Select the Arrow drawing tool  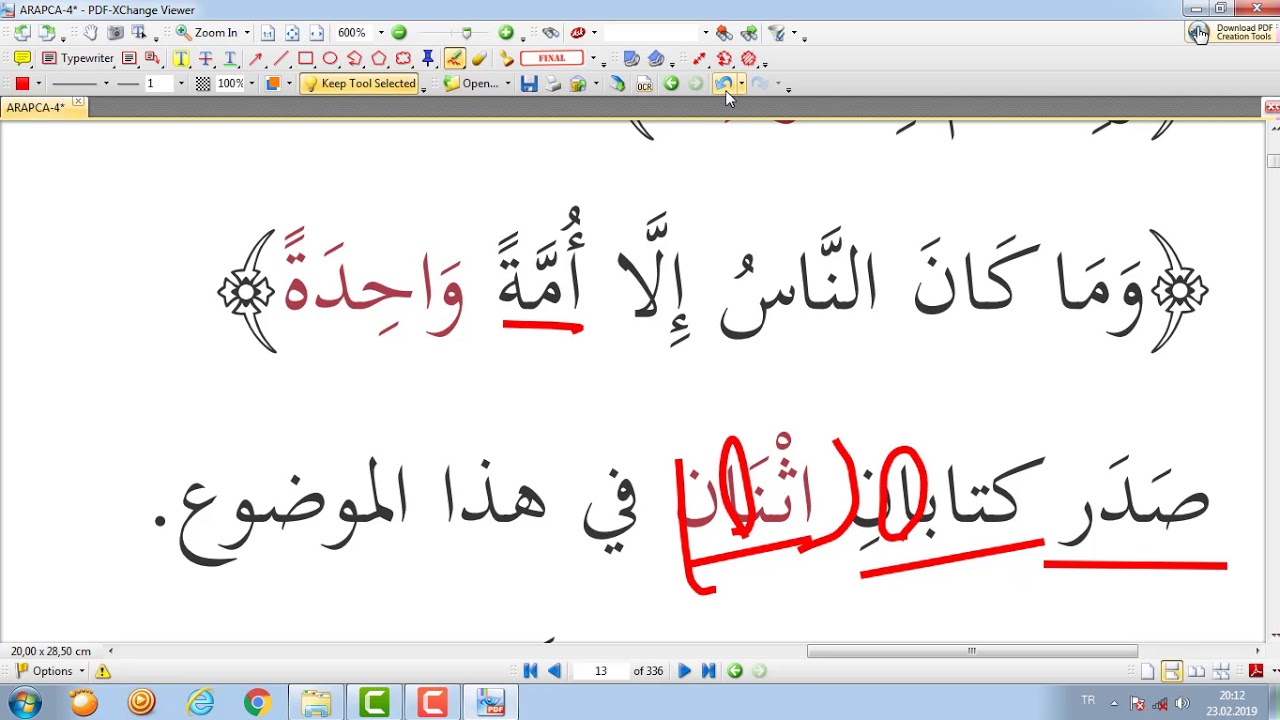pos(256,59)
